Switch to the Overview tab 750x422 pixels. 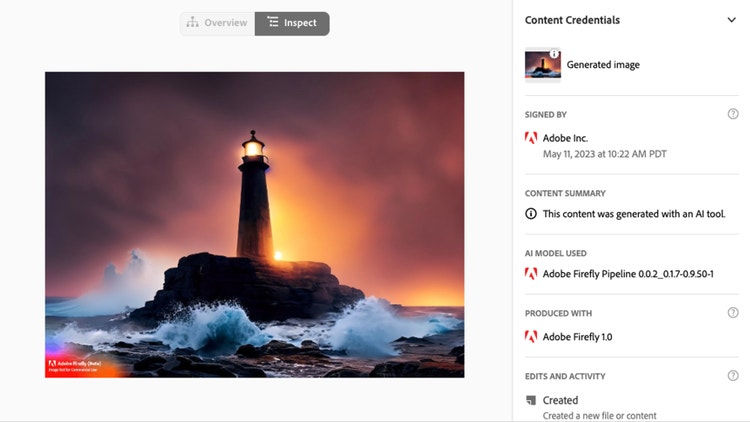coord(217,23)
